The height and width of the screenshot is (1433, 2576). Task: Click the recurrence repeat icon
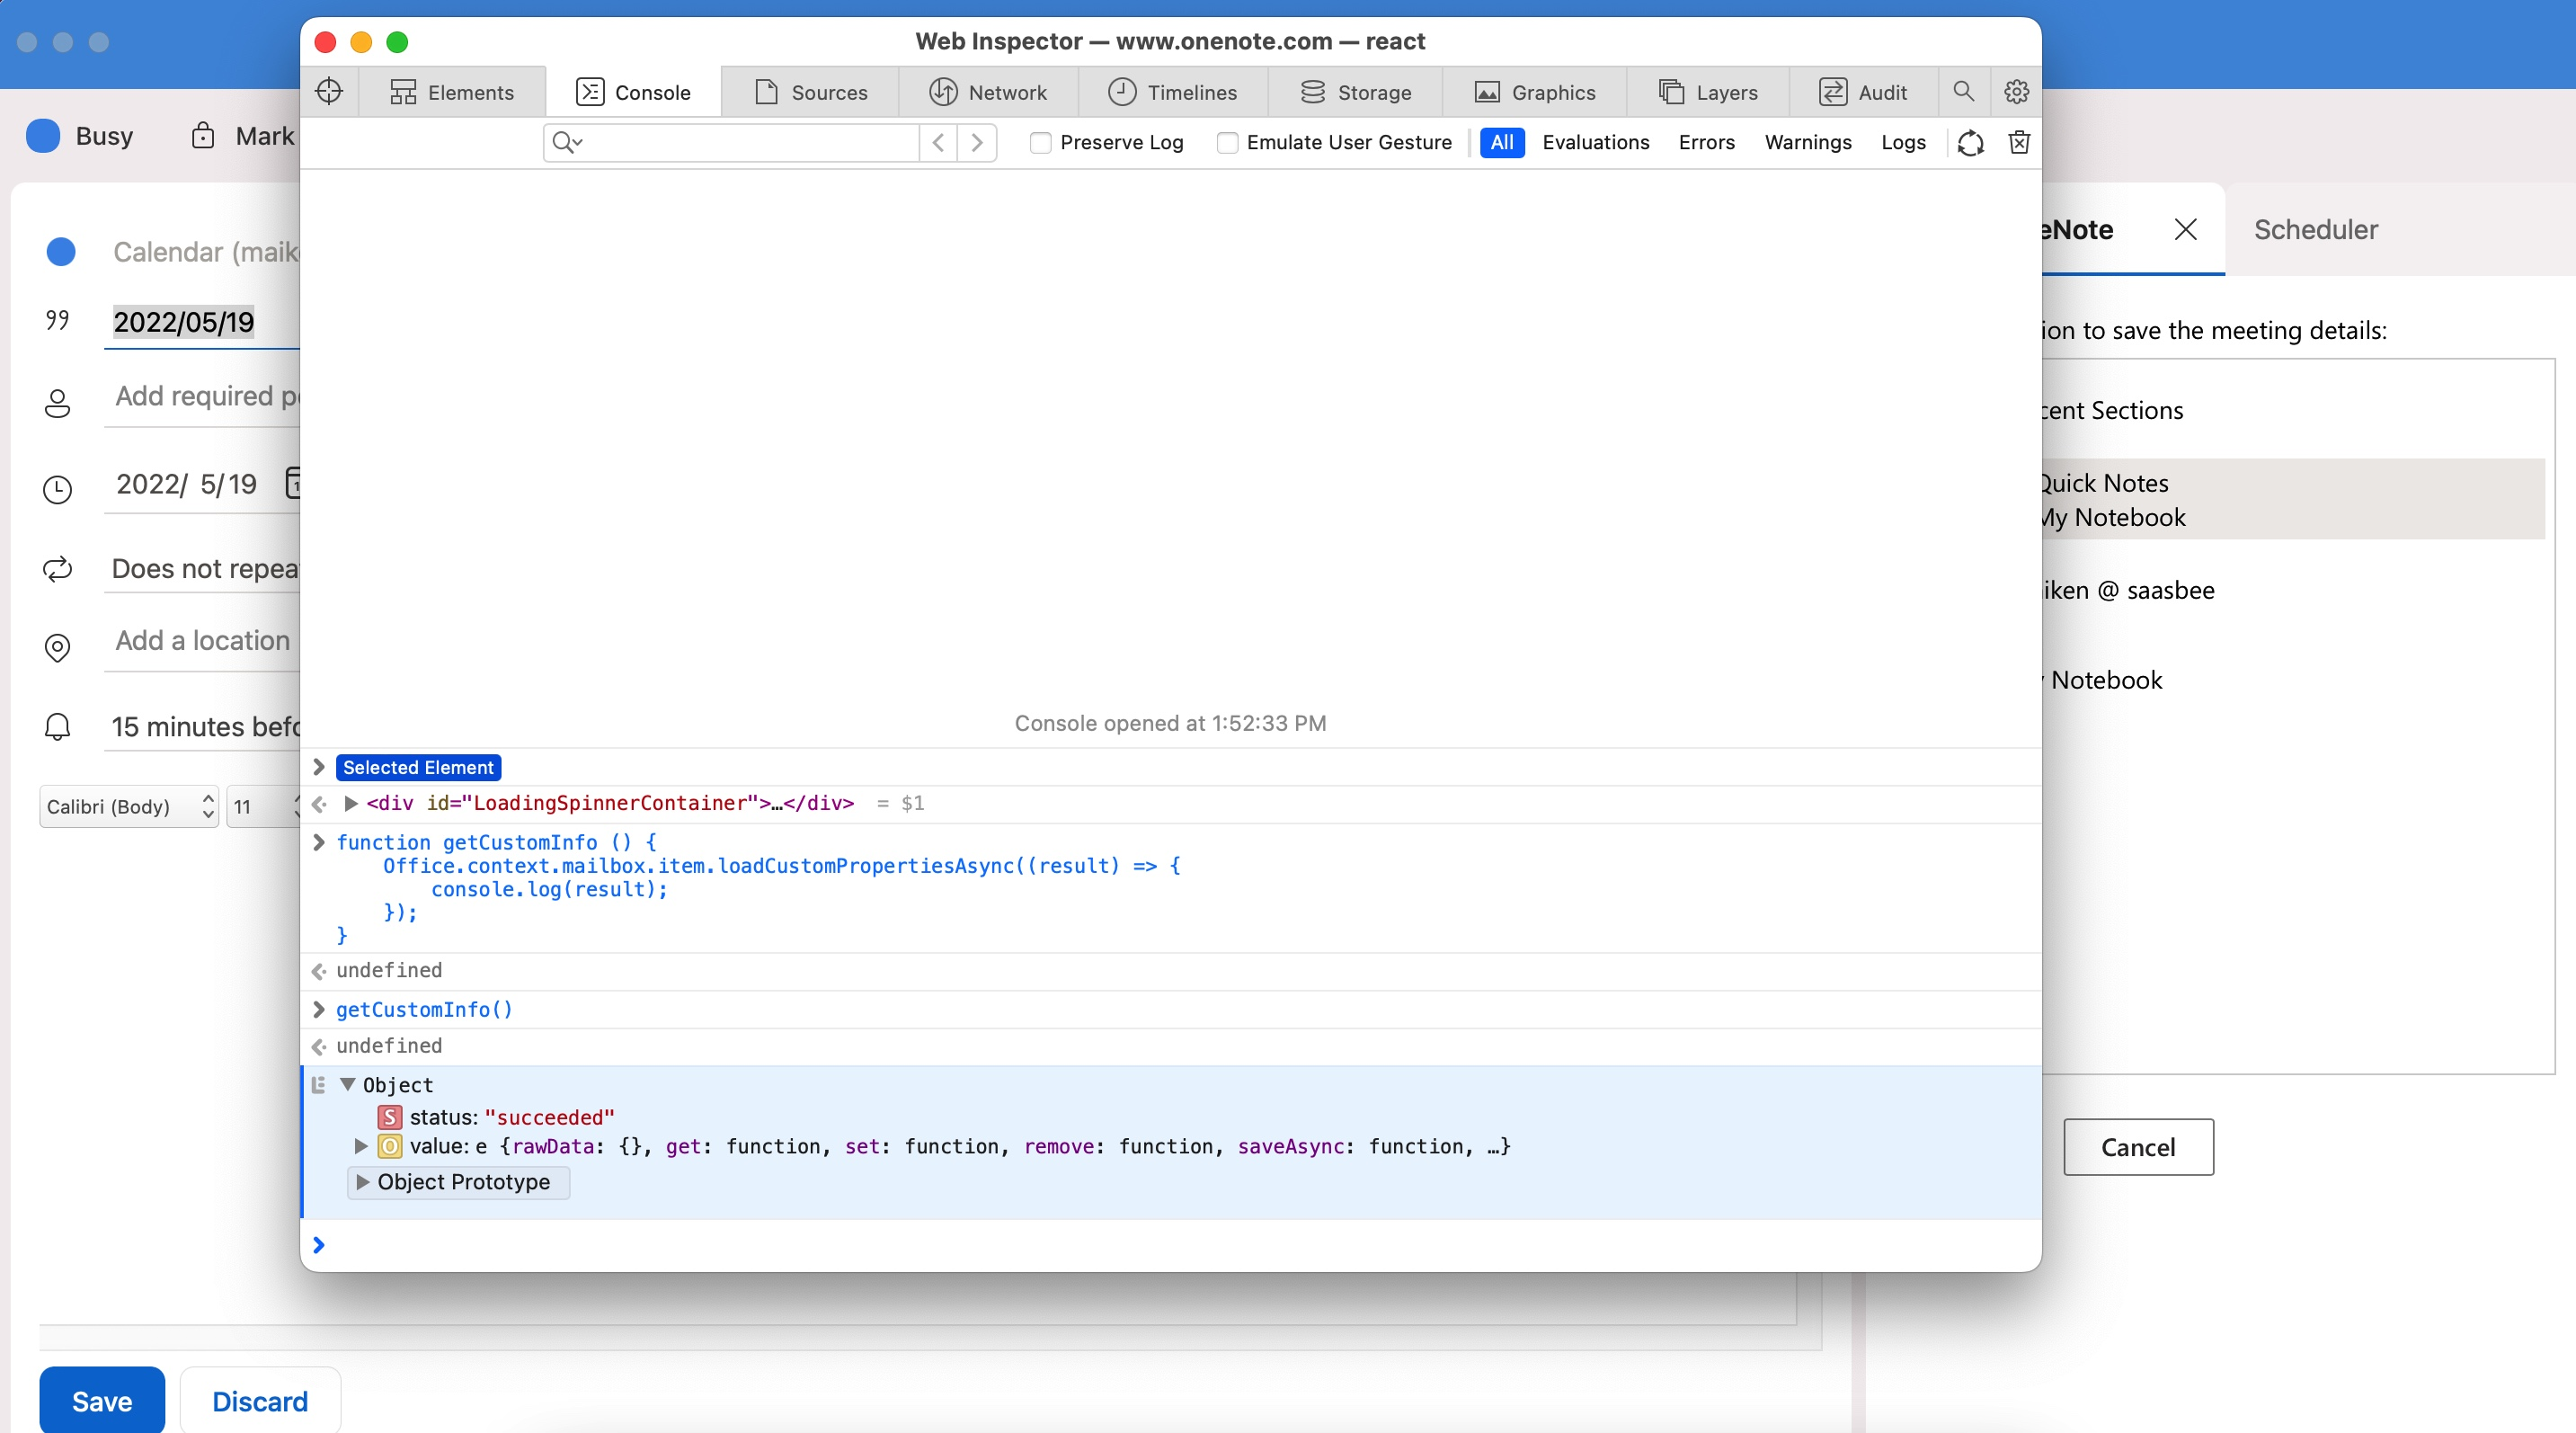(57, 569)
